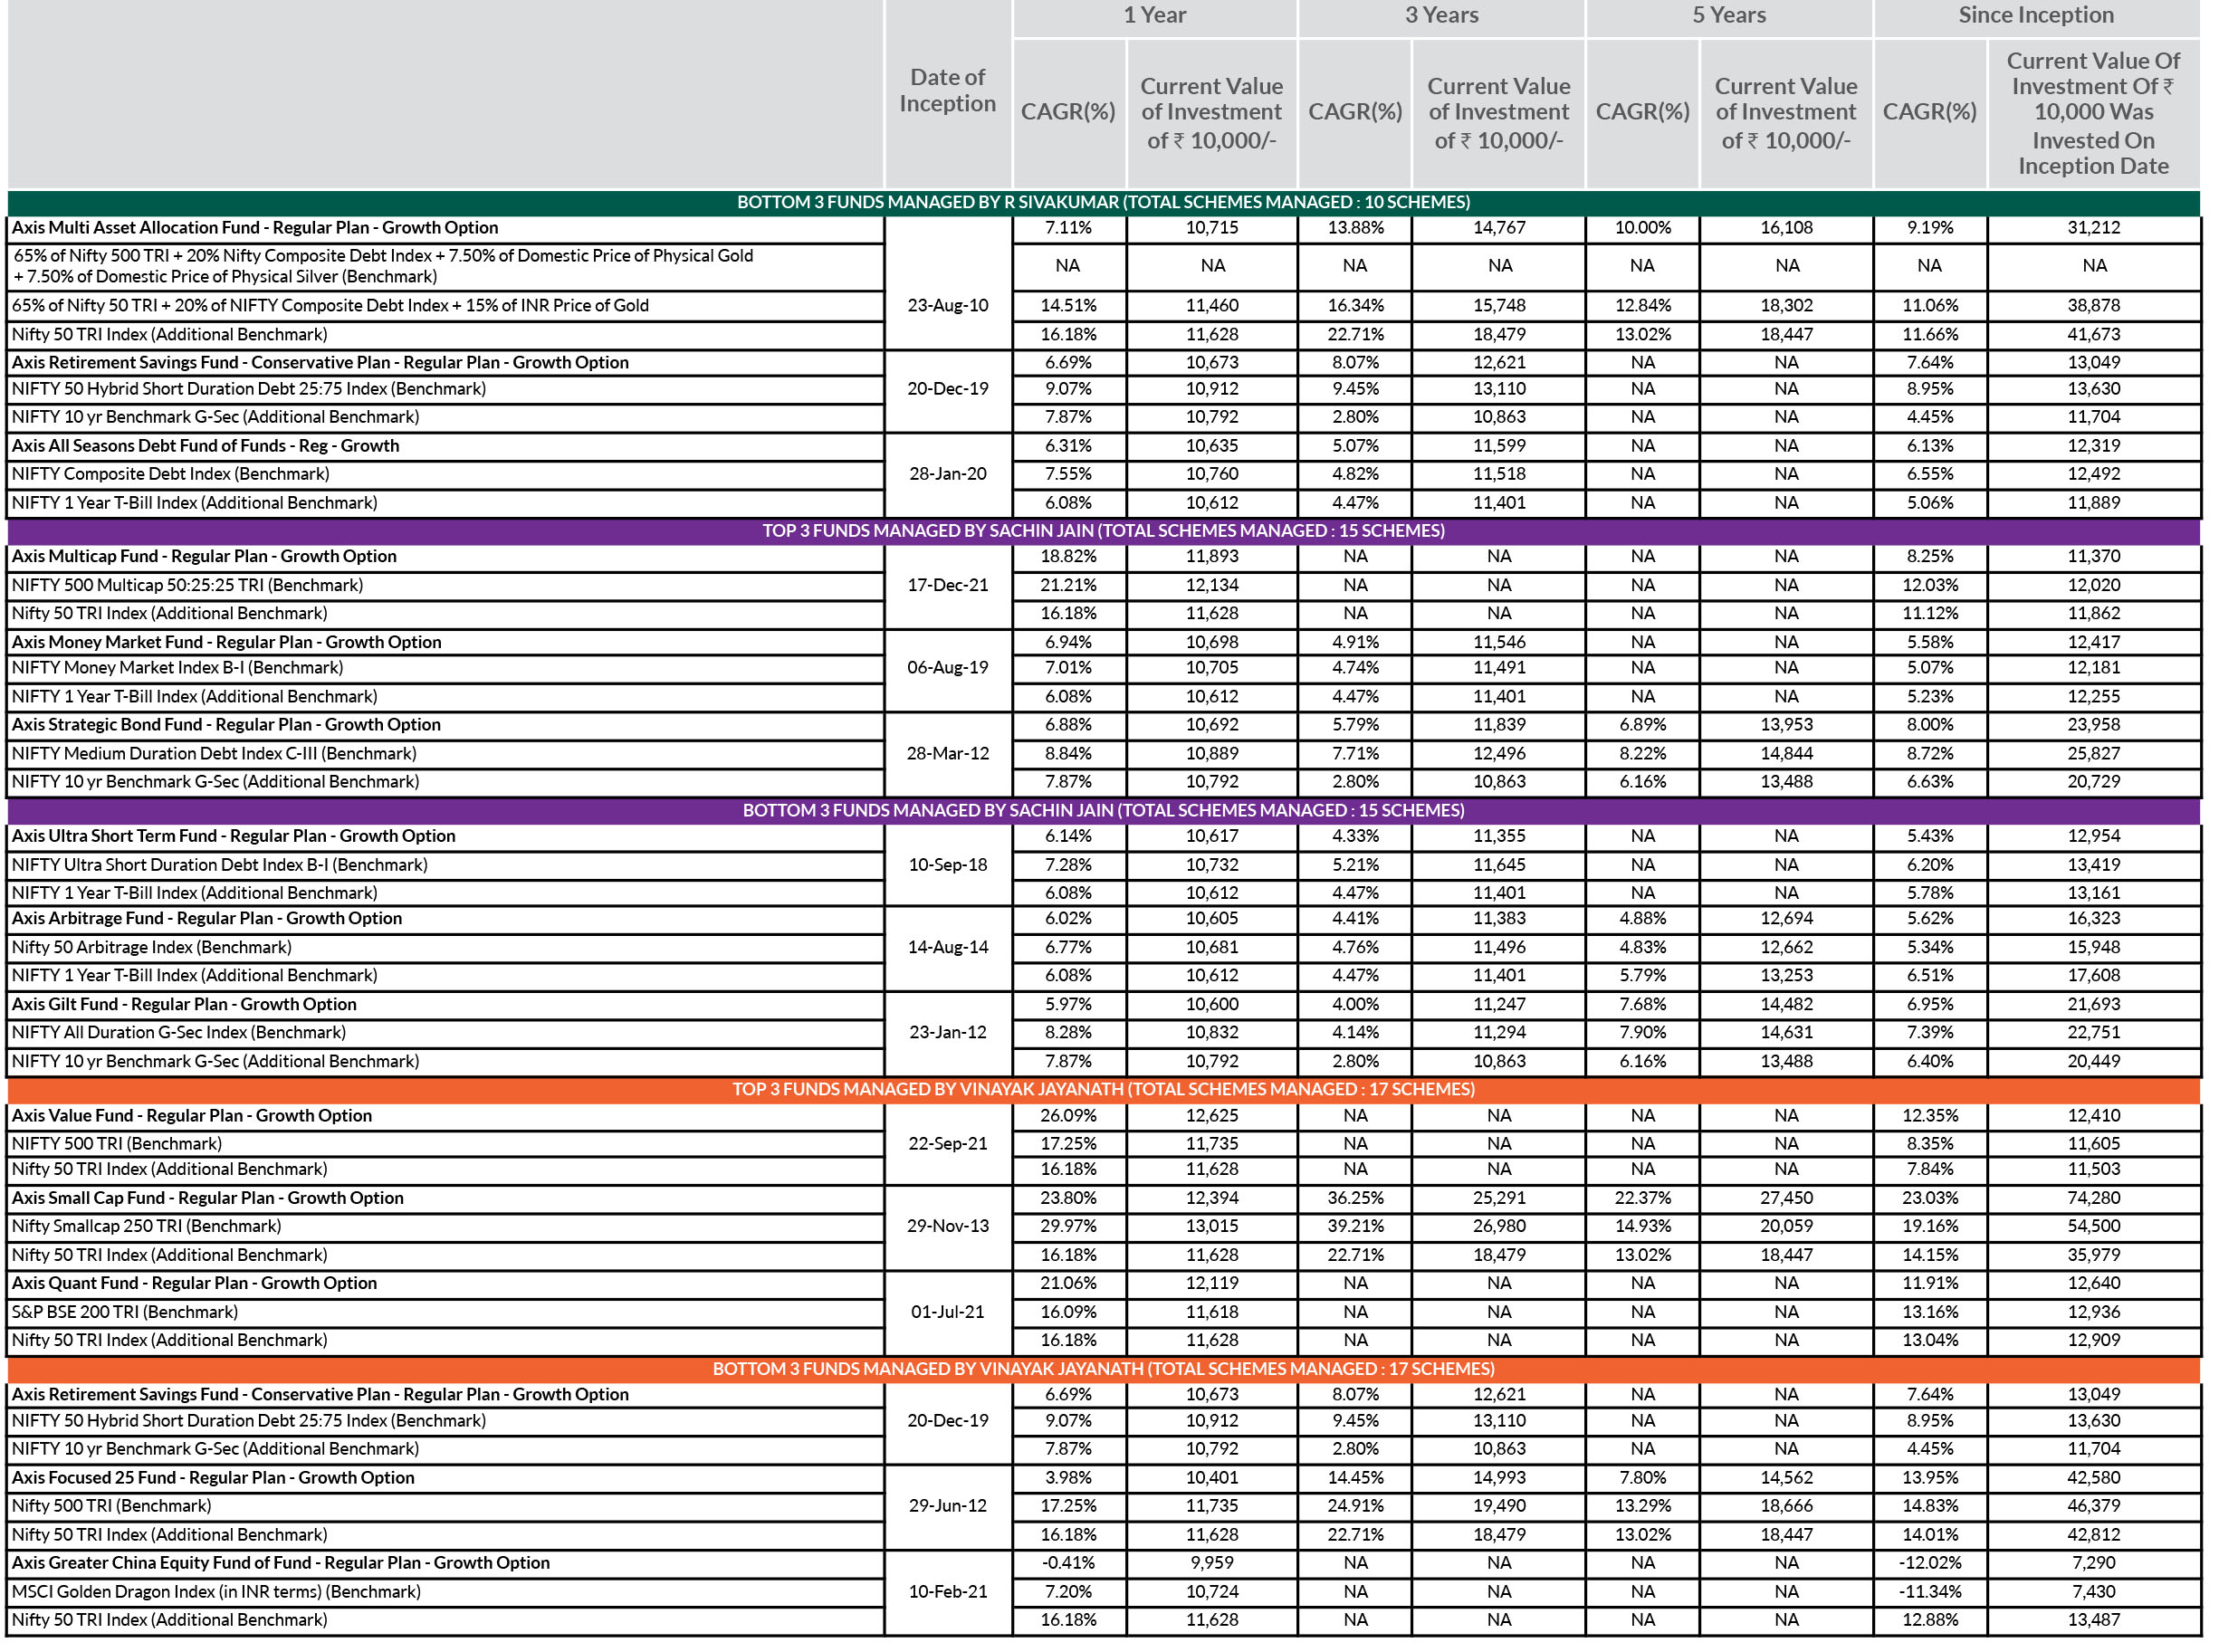Click Bottom 3 Funds Vinayak Jayanath banner

point(1102,1368)
